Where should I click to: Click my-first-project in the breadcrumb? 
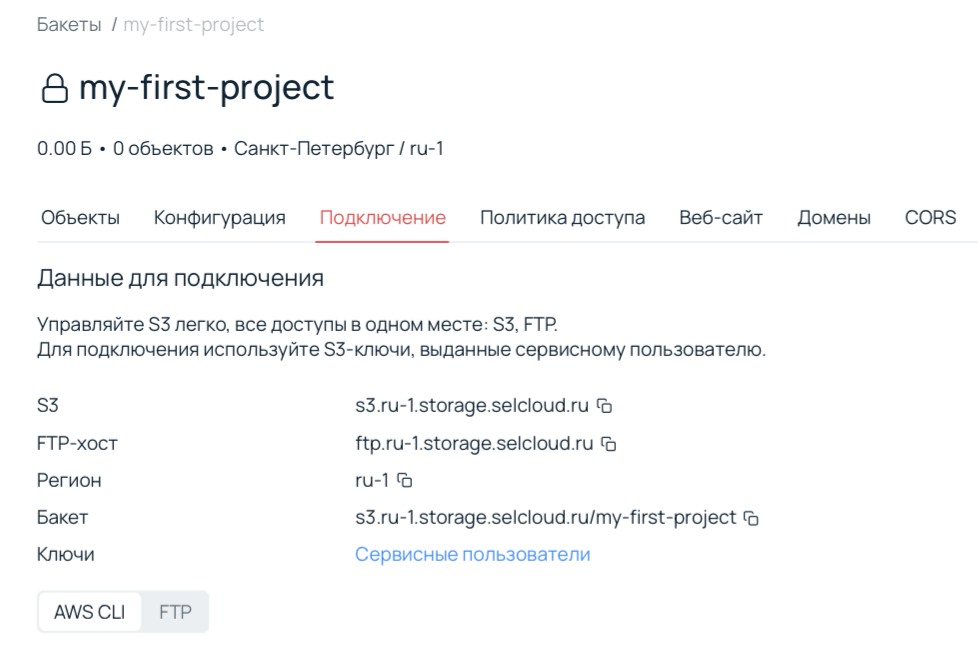tap(193, 25)
